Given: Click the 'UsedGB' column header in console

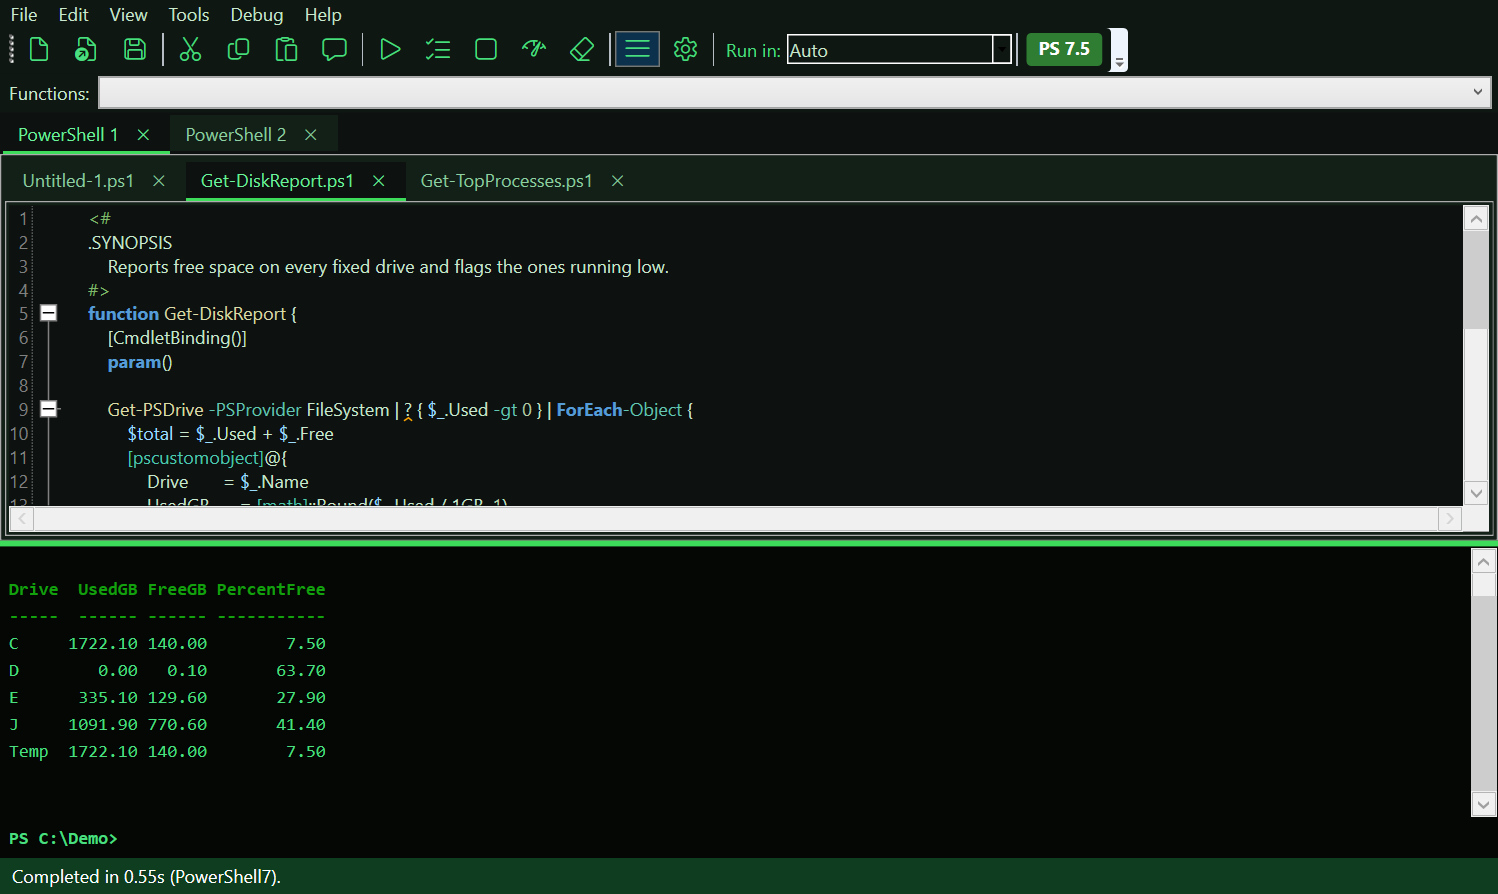Looking at the screenshot, I should [108, 590].
